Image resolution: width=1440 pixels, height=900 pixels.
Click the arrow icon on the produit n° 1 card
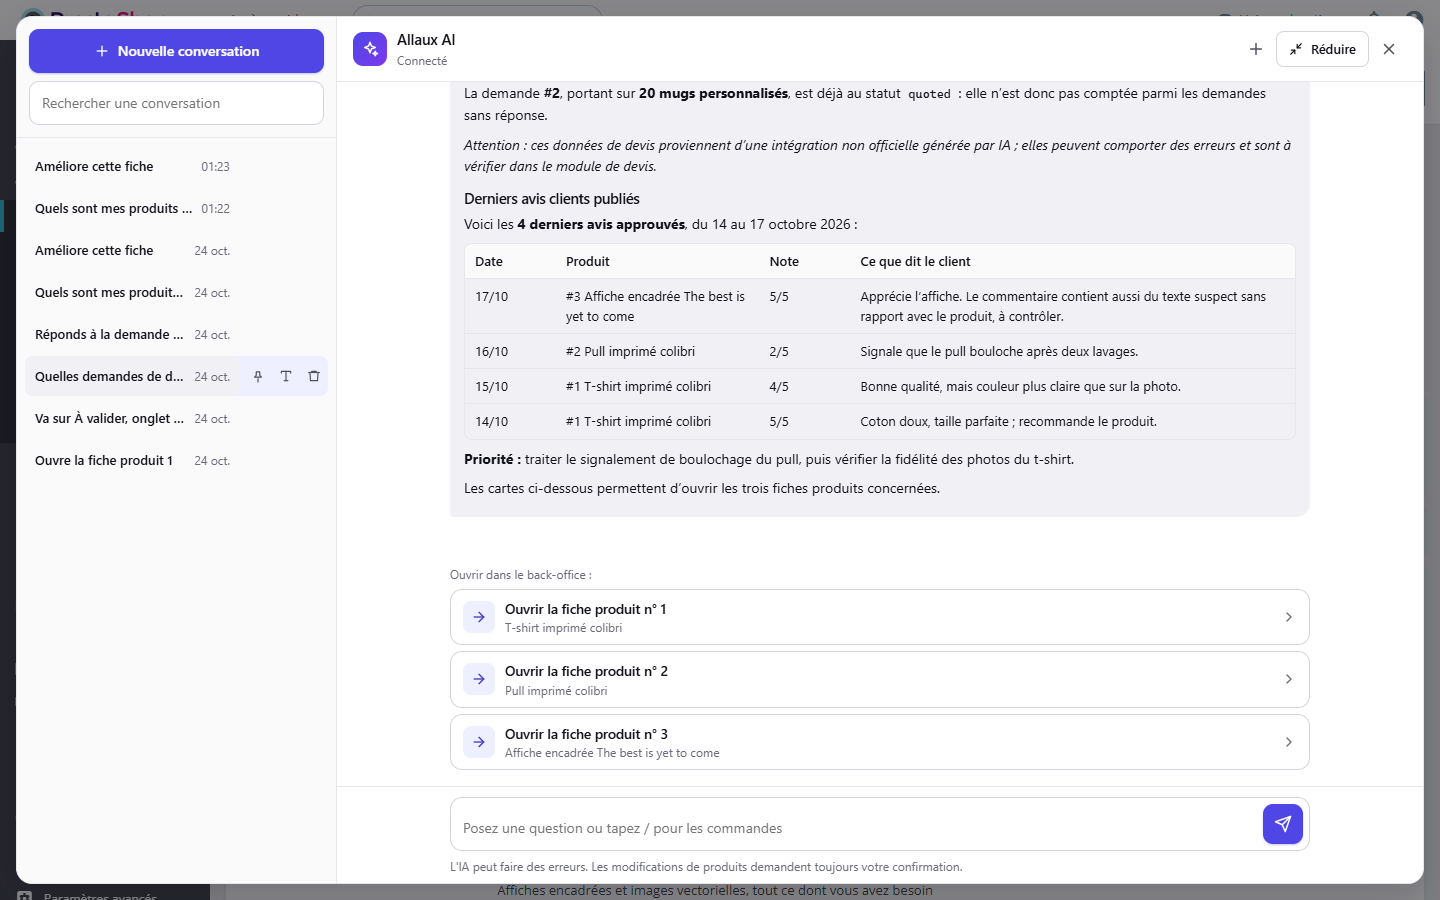[x=479, y=617]
